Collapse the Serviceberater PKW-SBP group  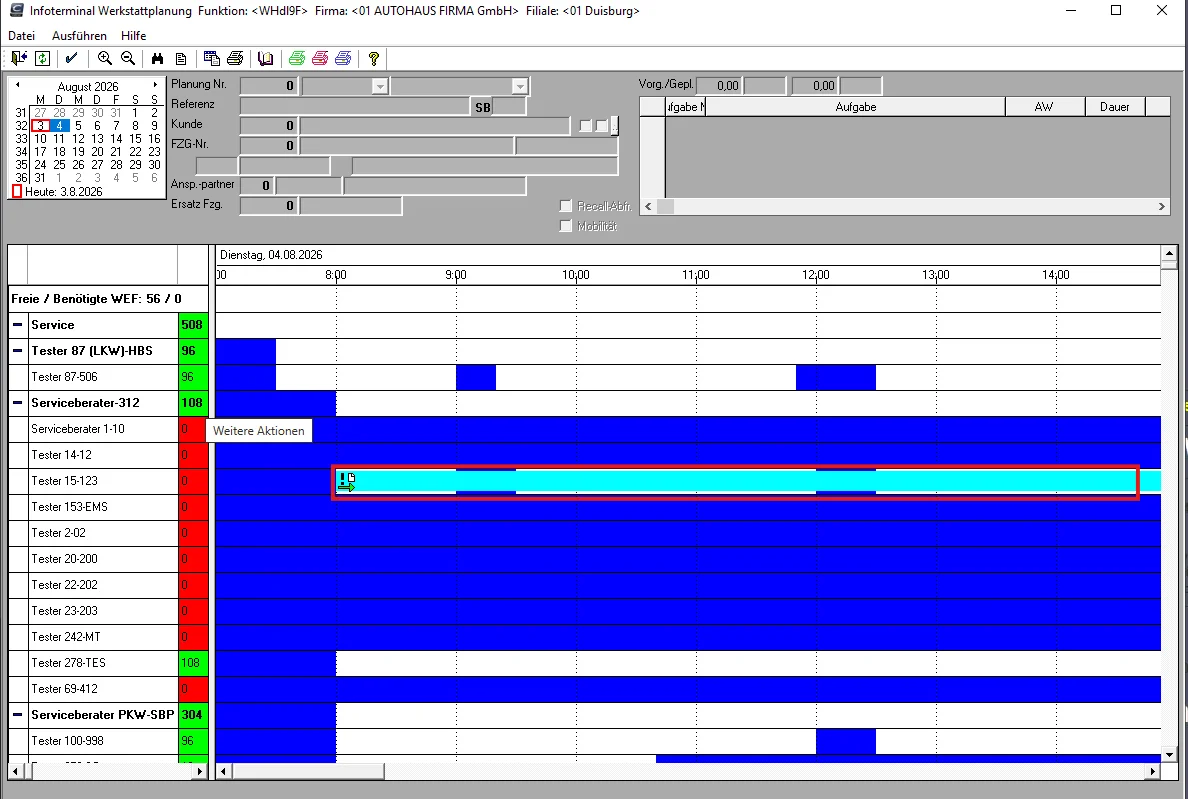coord(17,715)
